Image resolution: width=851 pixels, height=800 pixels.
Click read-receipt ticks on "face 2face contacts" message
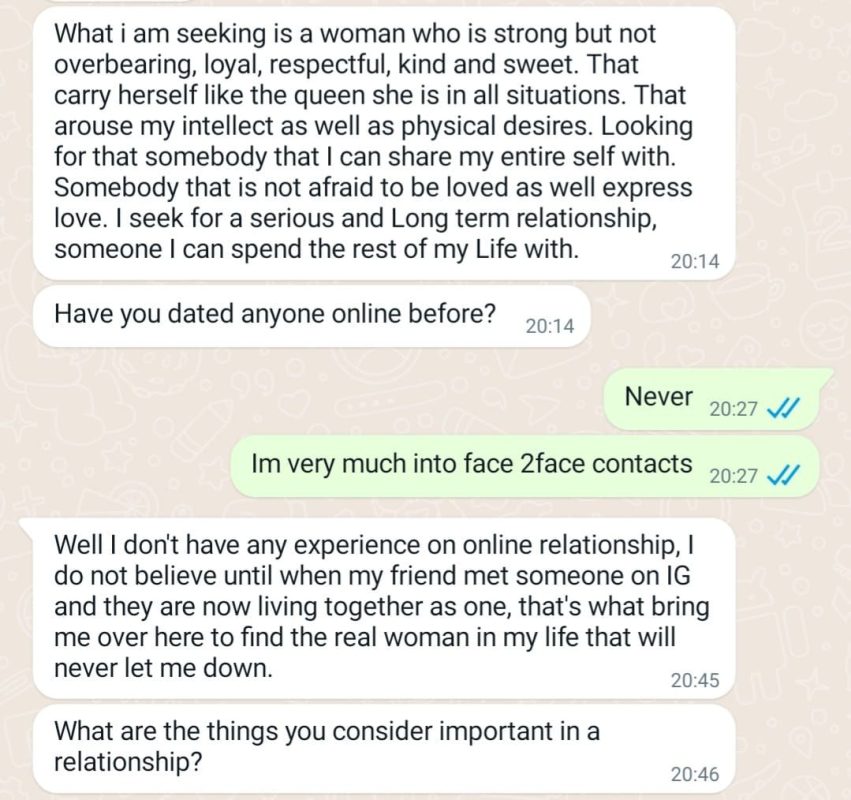click(x=781, y=476)
